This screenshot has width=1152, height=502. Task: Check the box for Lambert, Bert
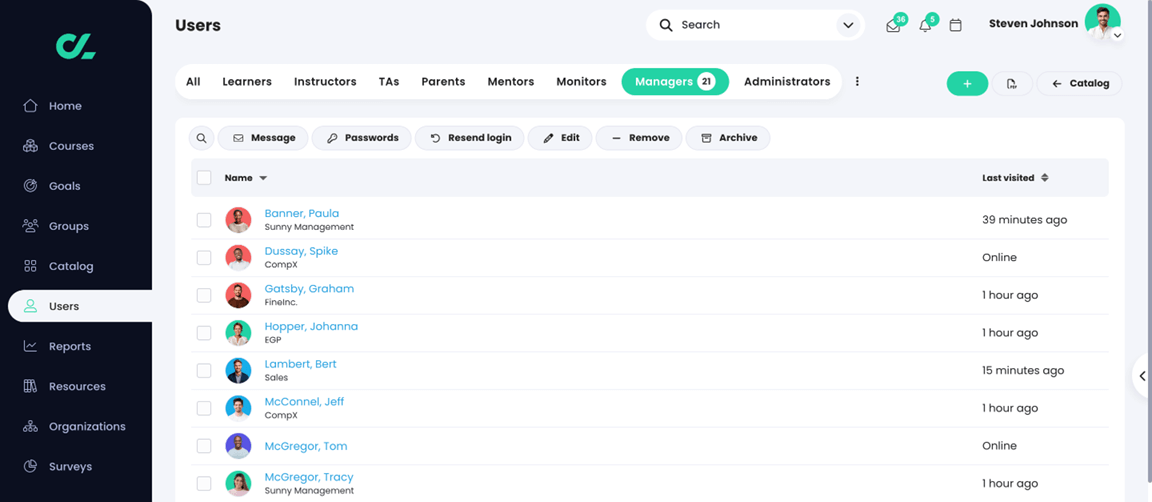[204, 370]
